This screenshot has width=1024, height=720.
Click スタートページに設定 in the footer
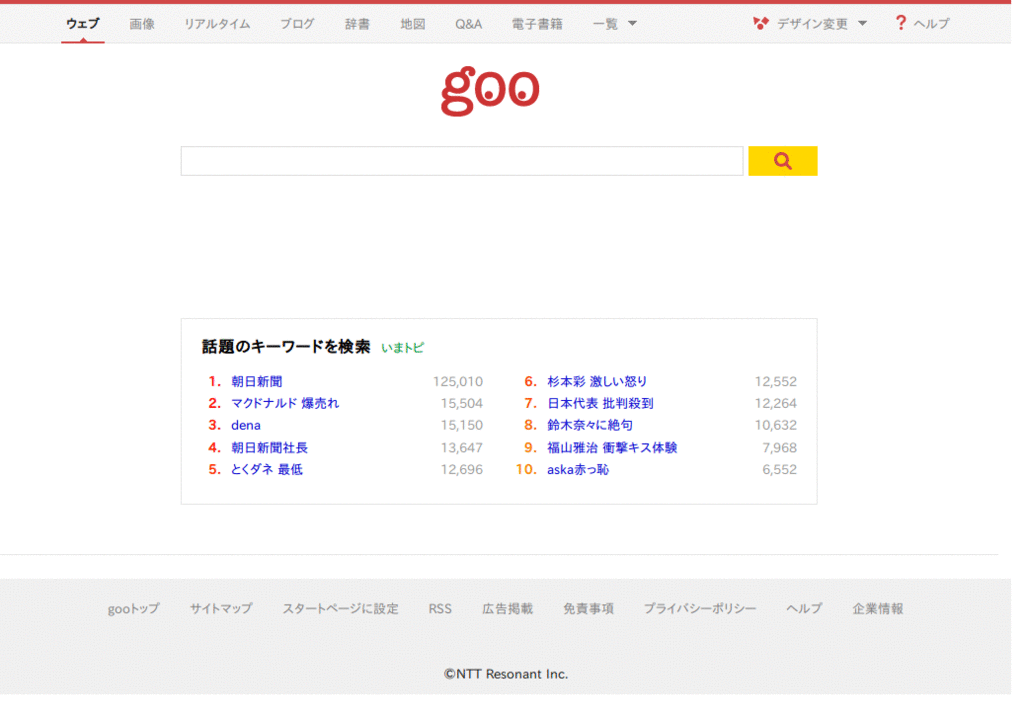point(340,609)
